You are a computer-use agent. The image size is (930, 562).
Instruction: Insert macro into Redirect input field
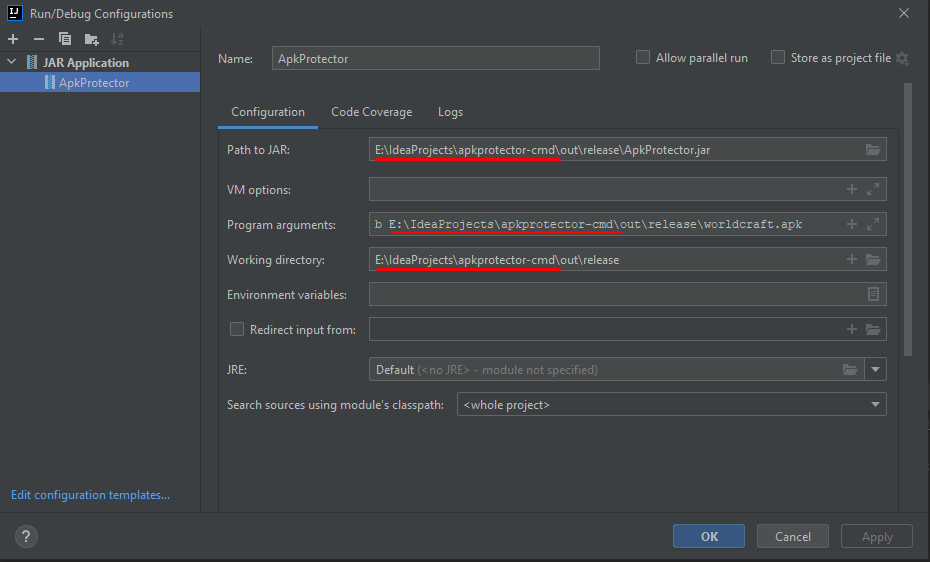(x=852, y=329)
